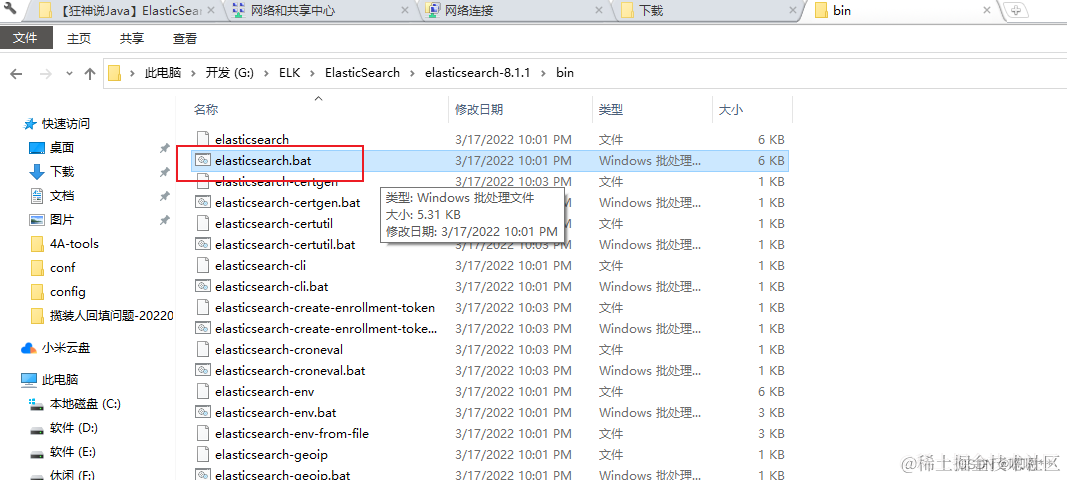Click the 此电脑 computer icon in sidebar
1067x480 pixels.
29,379
